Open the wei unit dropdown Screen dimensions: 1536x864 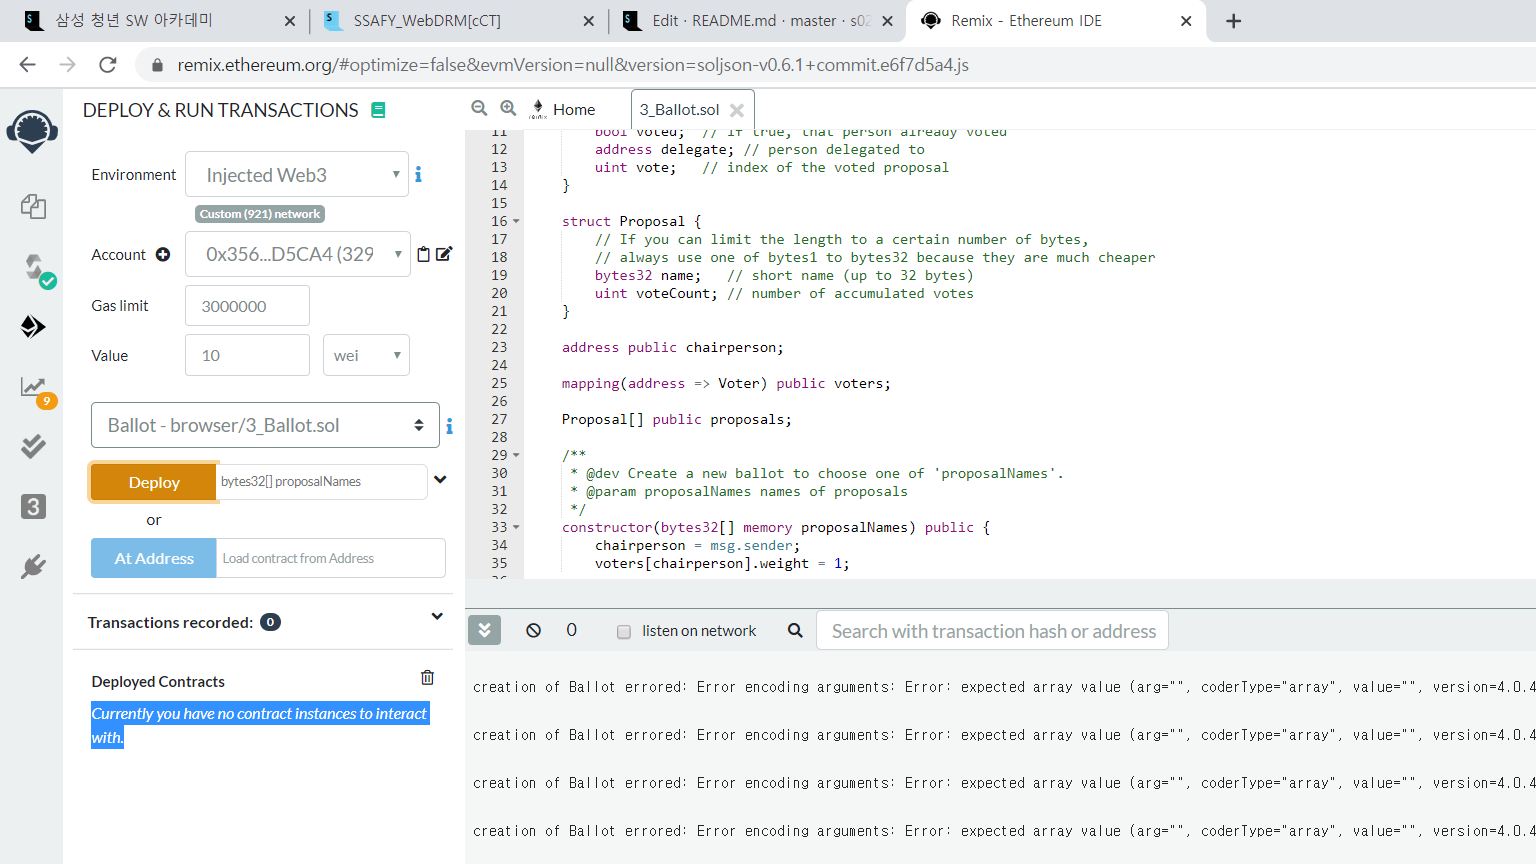[366, 356]
